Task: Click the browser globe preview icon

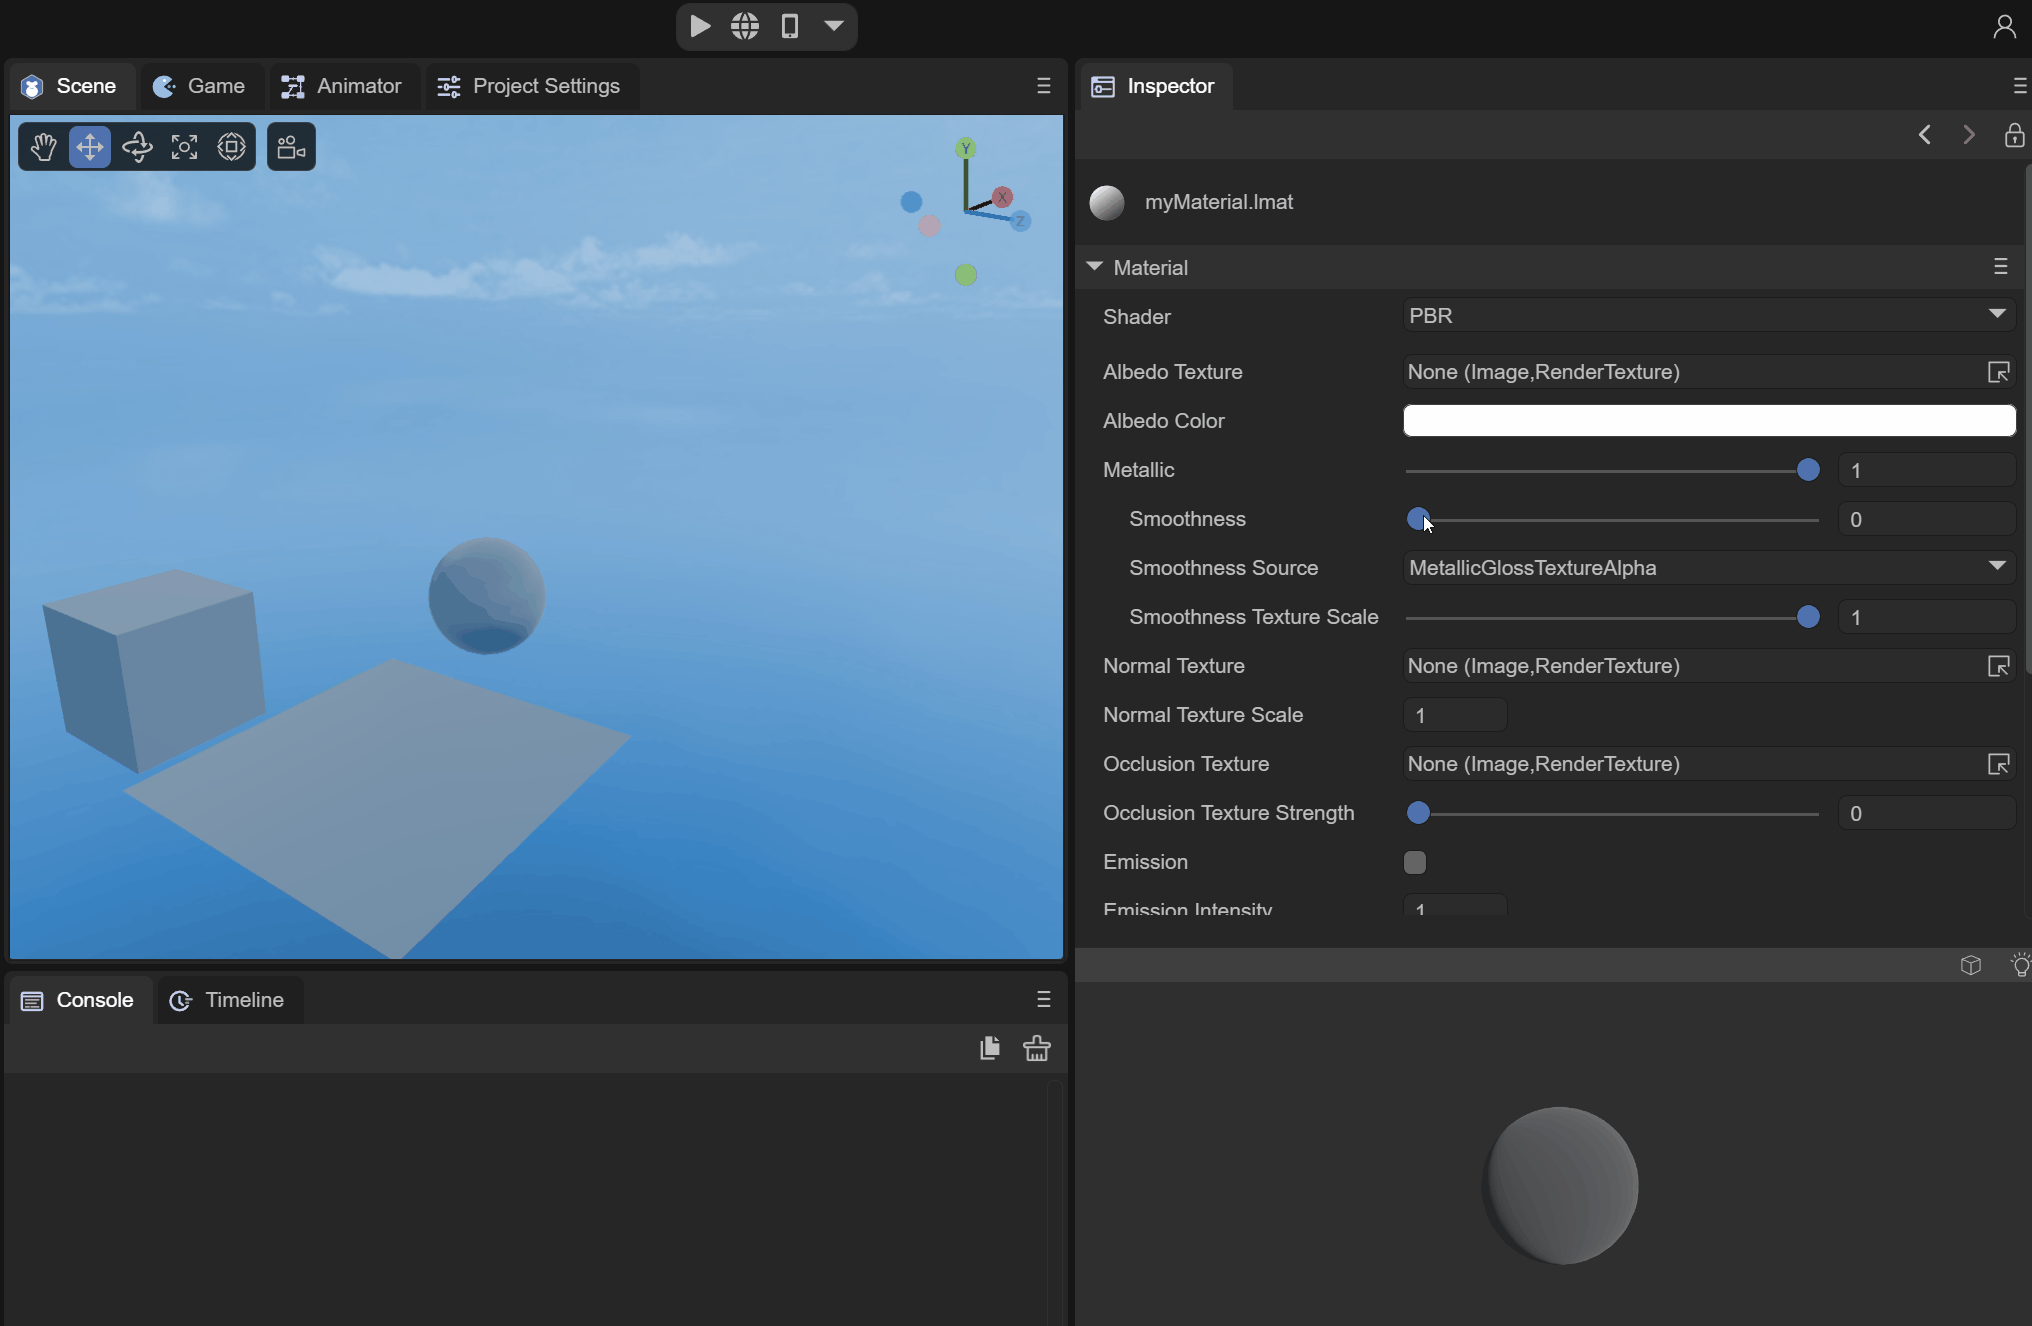Action: [x=745, y=26]
